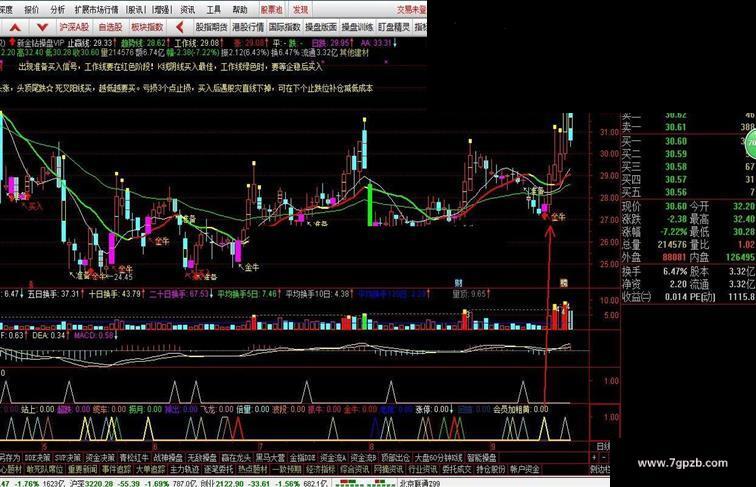Open the 事件追踪 info tab

click(x=116, y=469)
